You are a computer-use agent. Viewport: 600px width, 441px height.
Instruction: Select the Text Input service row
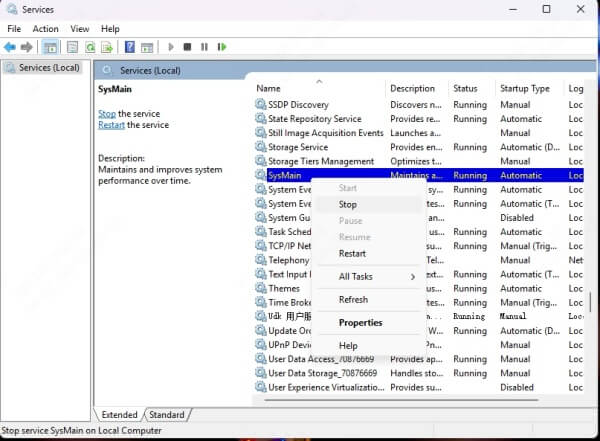pyautogui.click(x=419, y=274)
